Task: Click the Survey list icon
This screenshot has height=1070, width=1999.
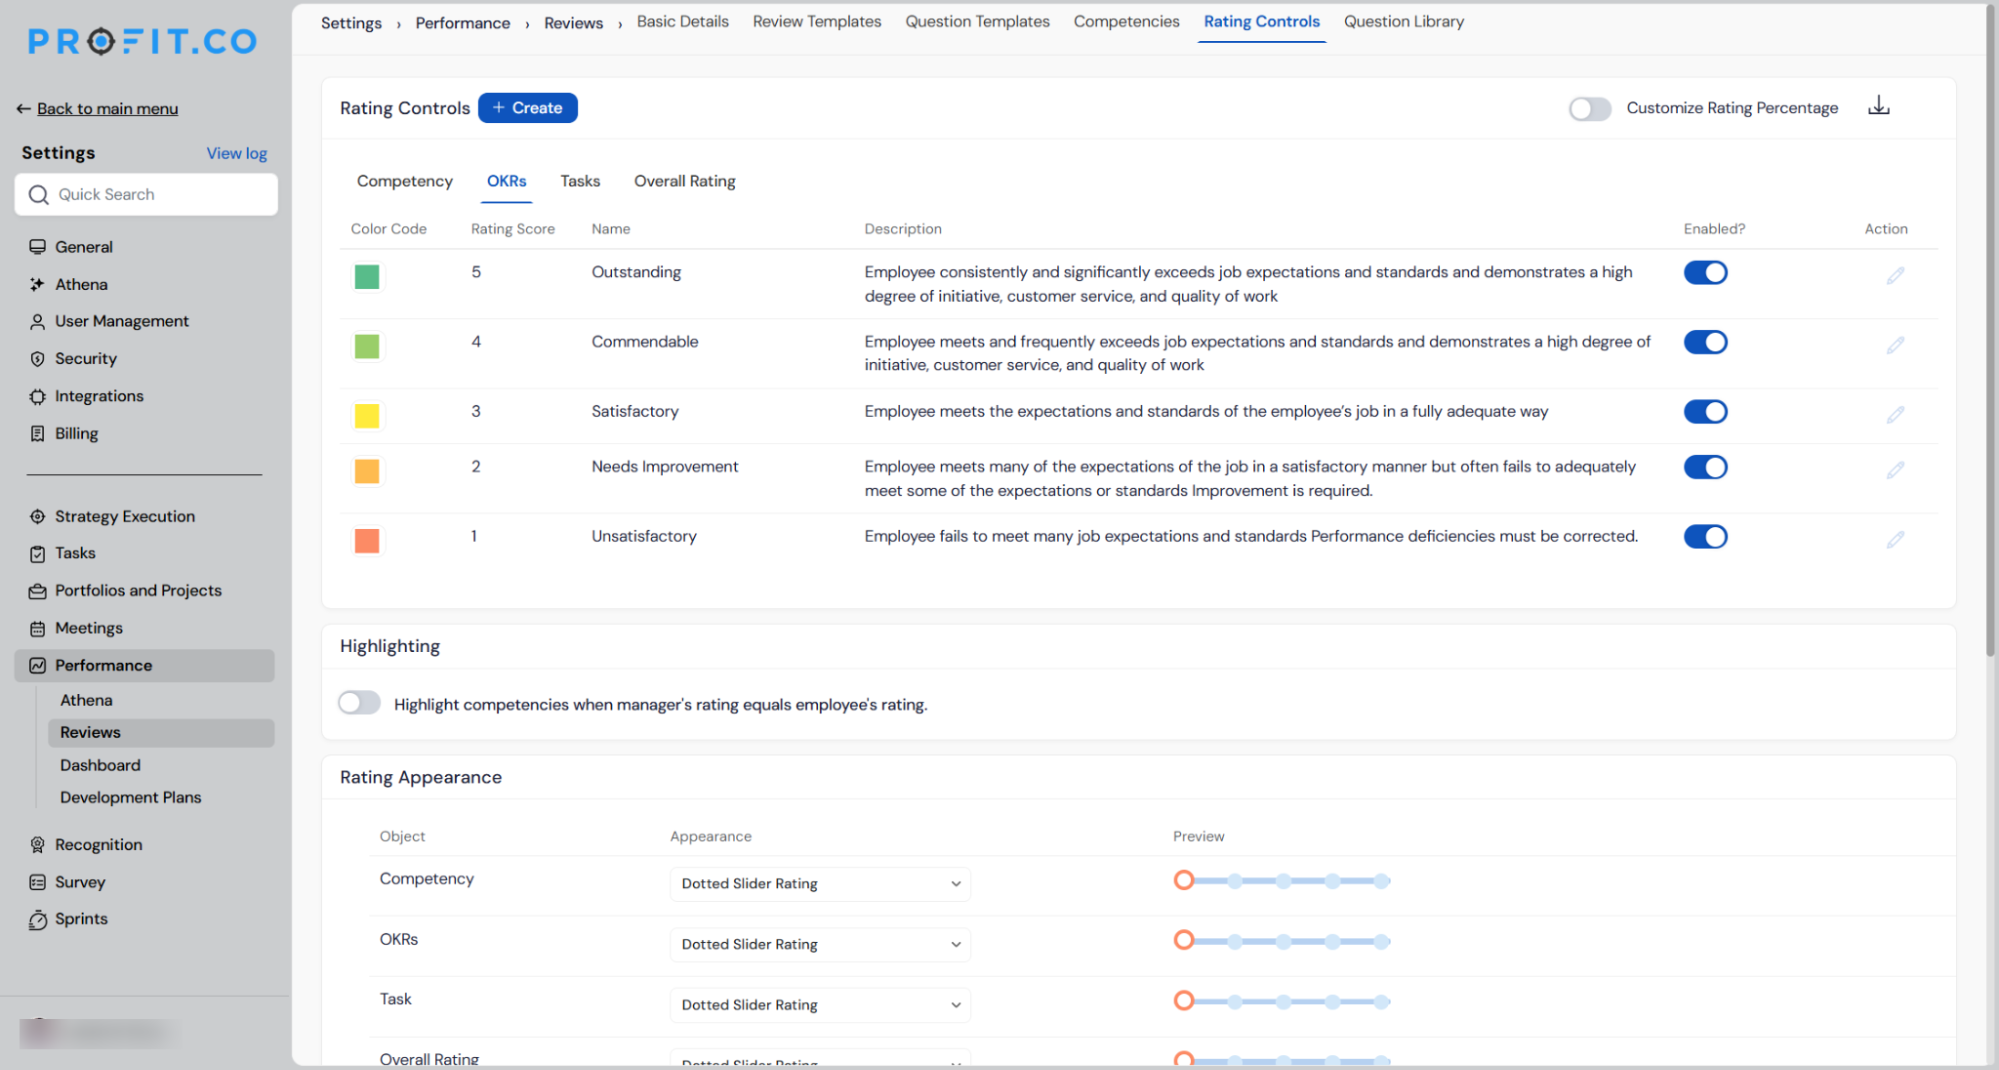Action: pos(37,882)
